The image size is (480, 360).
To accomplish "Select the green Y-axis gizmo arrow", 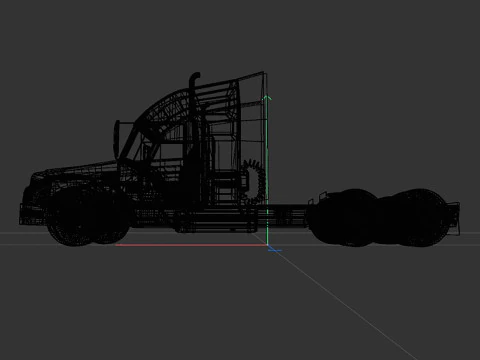I will [267, 170].
